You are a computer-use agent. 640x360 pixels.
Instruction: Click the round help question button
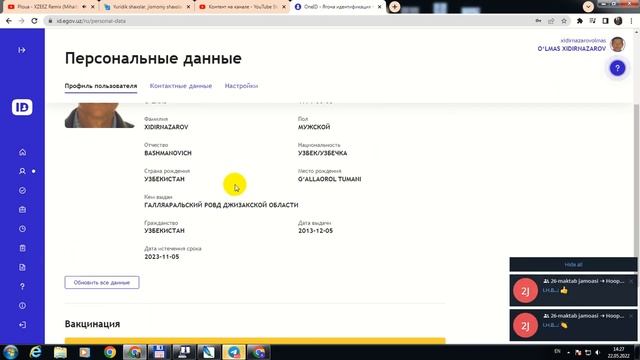tap(617, 68)
